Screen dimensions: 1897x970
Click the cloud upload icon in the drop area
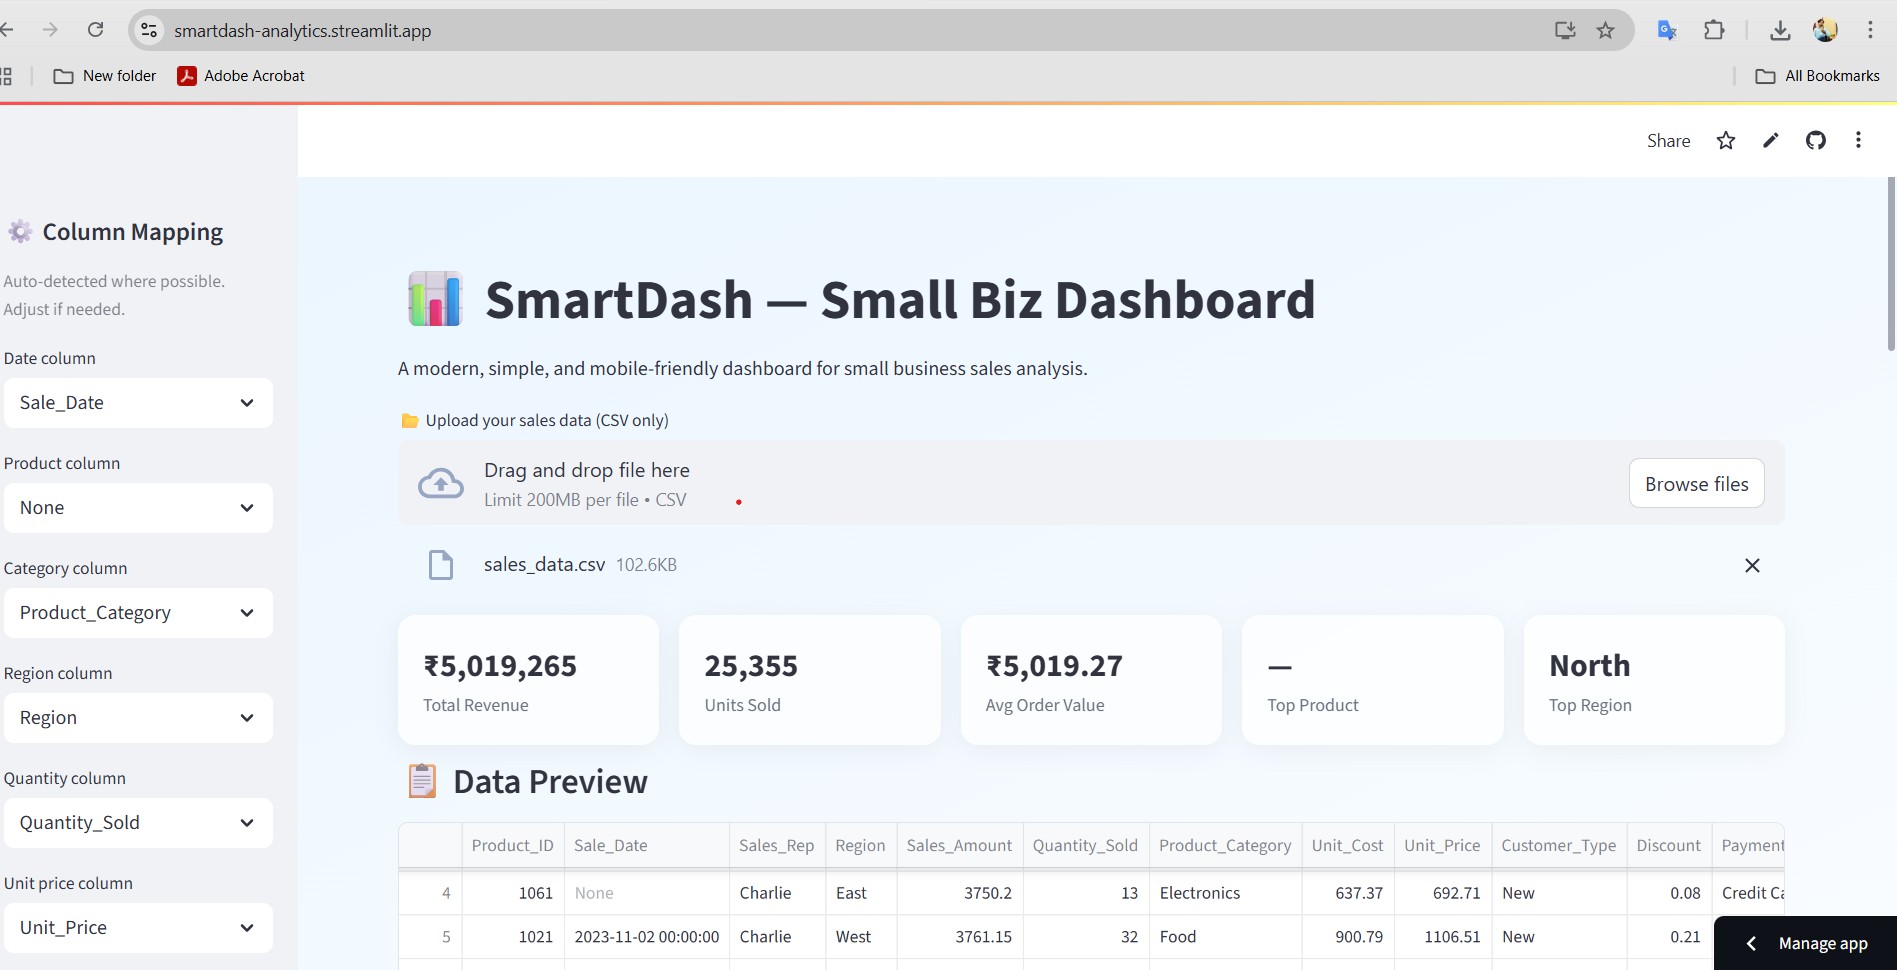440,483
